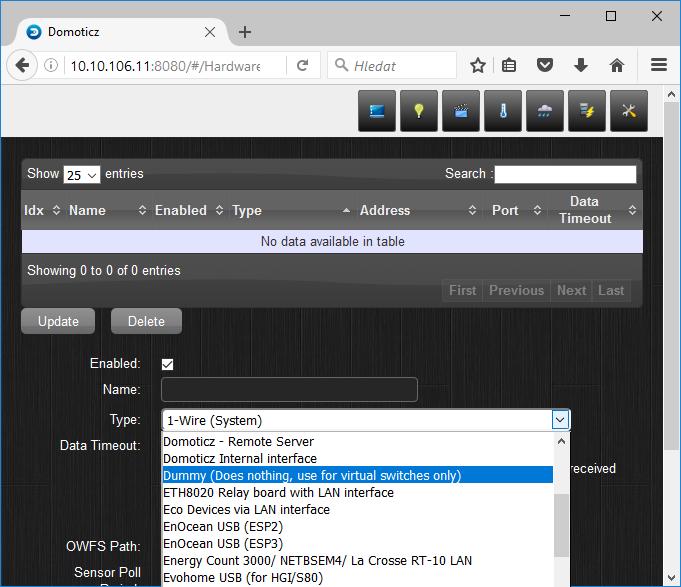Viewport: 681px width, 587px height.
Task: Open the Utility energy icon
Action: tap(587, 111)
